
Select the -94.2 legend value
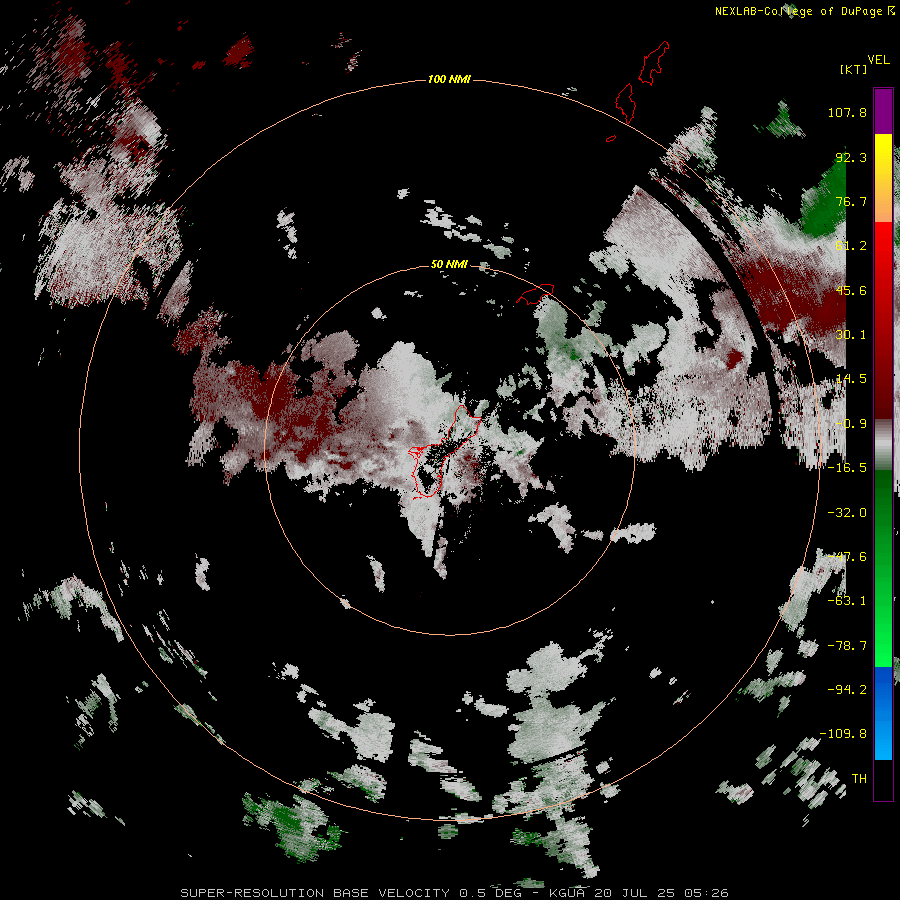pyautogui.click(x=847, y=690)
